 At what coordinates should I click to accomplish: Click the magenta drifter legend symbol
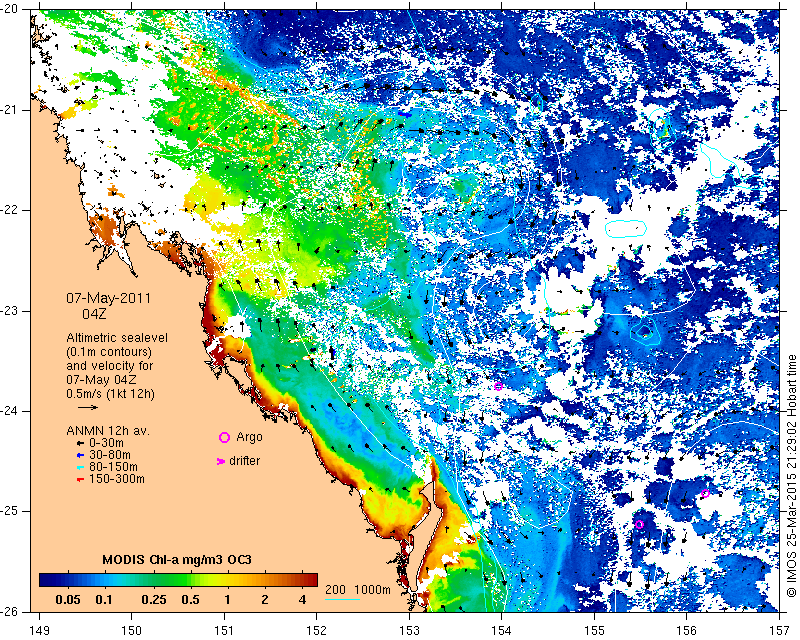click(220, 461)
